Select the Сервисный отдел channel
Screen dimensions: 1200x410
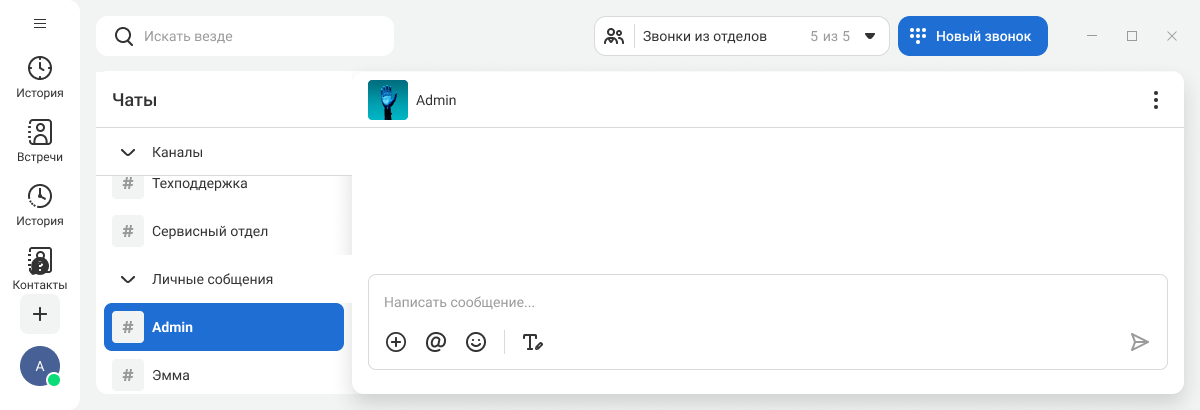210,231
